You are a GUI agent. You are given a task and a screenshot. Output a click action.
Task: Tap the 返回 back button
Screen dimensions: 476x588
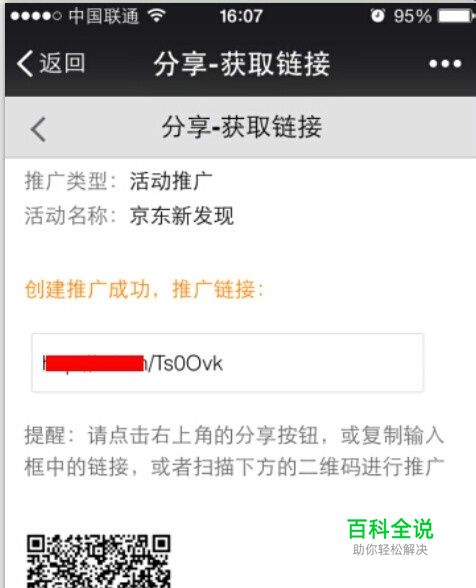tap(51, 63)
